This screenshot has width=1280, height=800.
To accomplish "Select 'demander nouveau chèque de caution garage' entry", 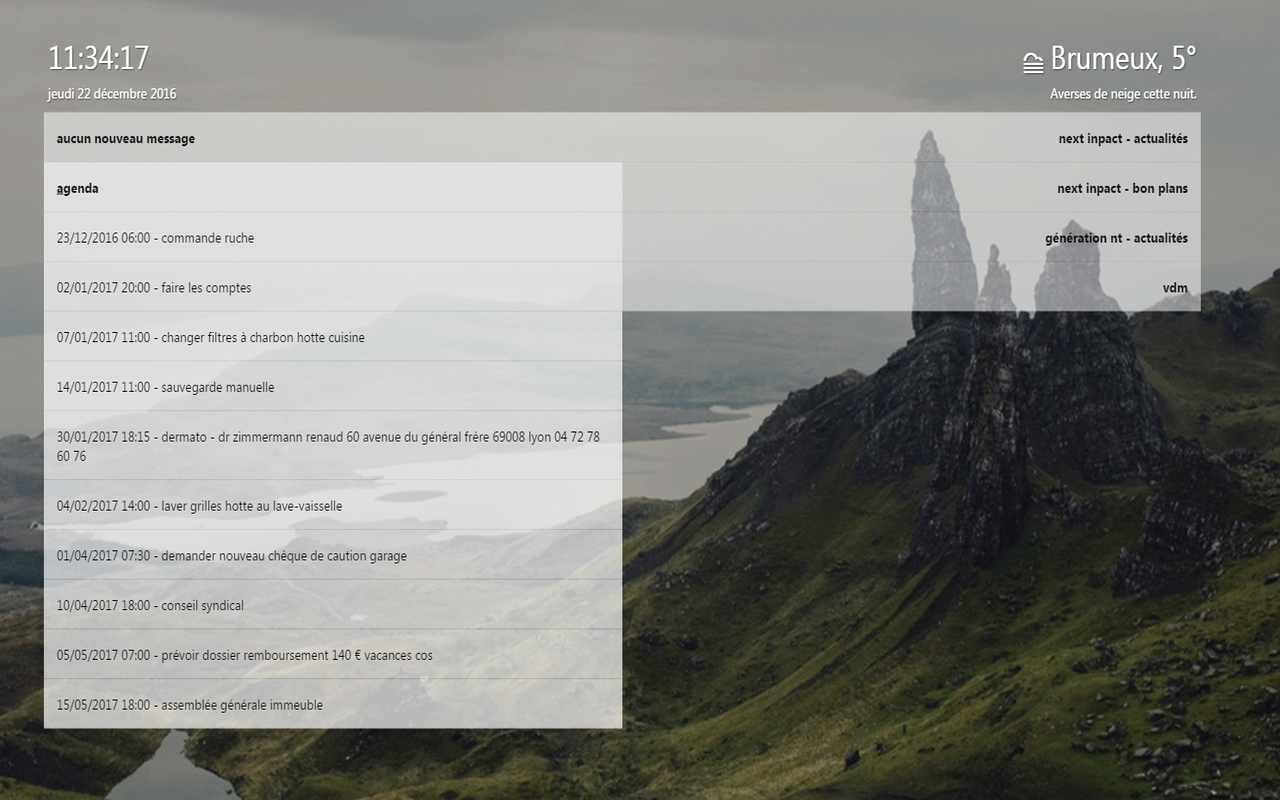I will point(333,555).
